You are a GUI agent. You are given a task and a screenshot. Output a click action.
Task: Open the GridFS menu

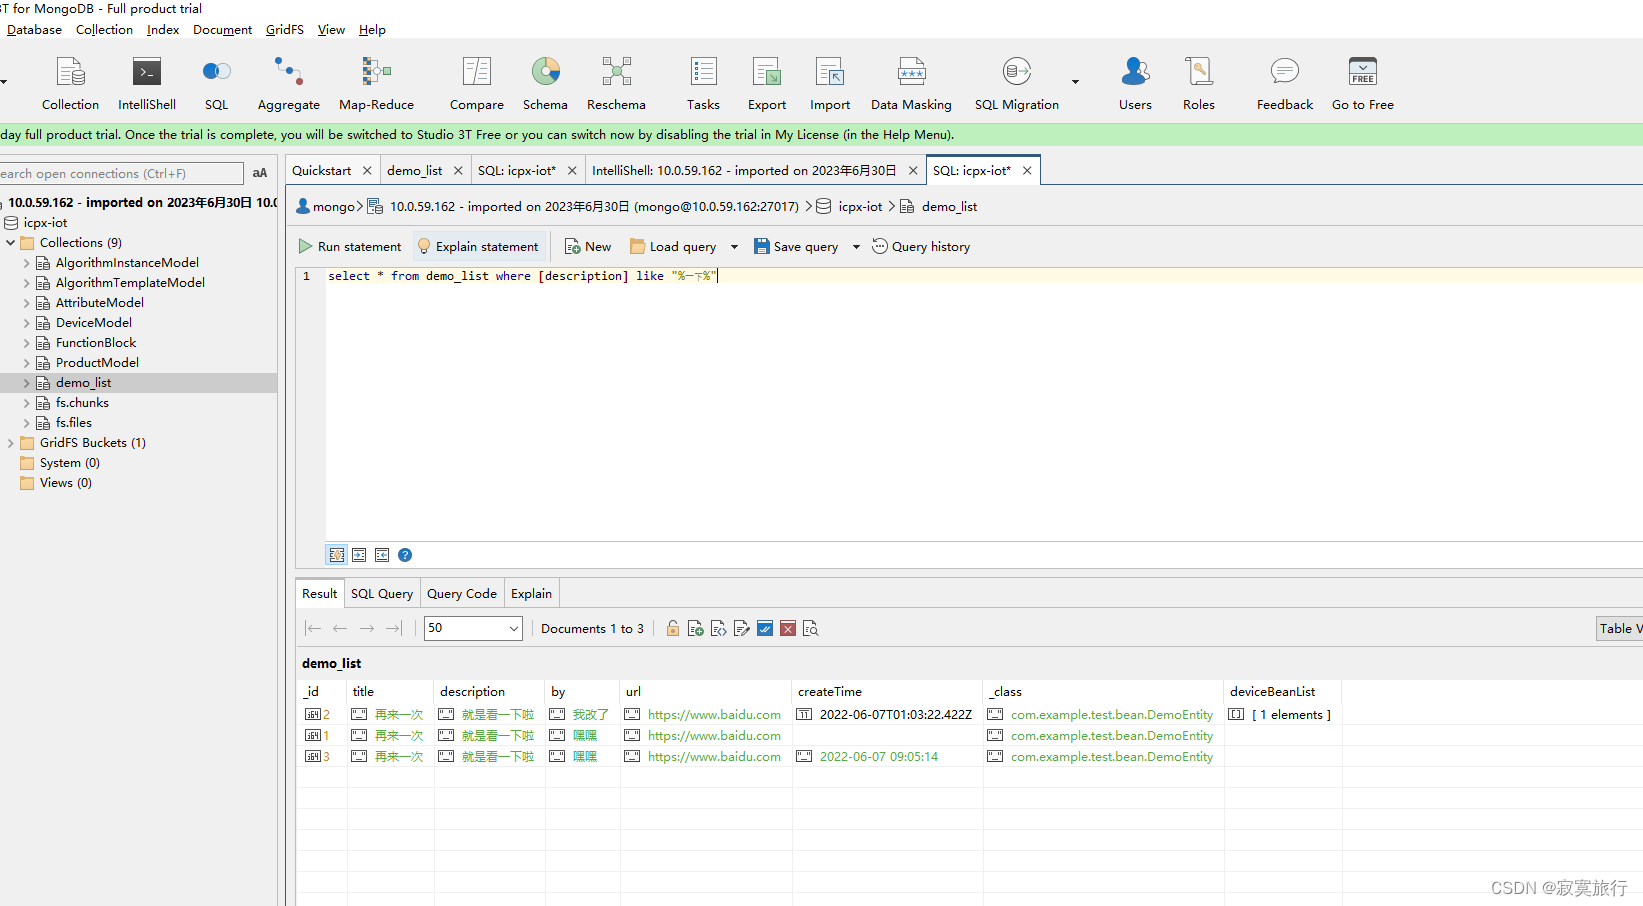[285, 30]
